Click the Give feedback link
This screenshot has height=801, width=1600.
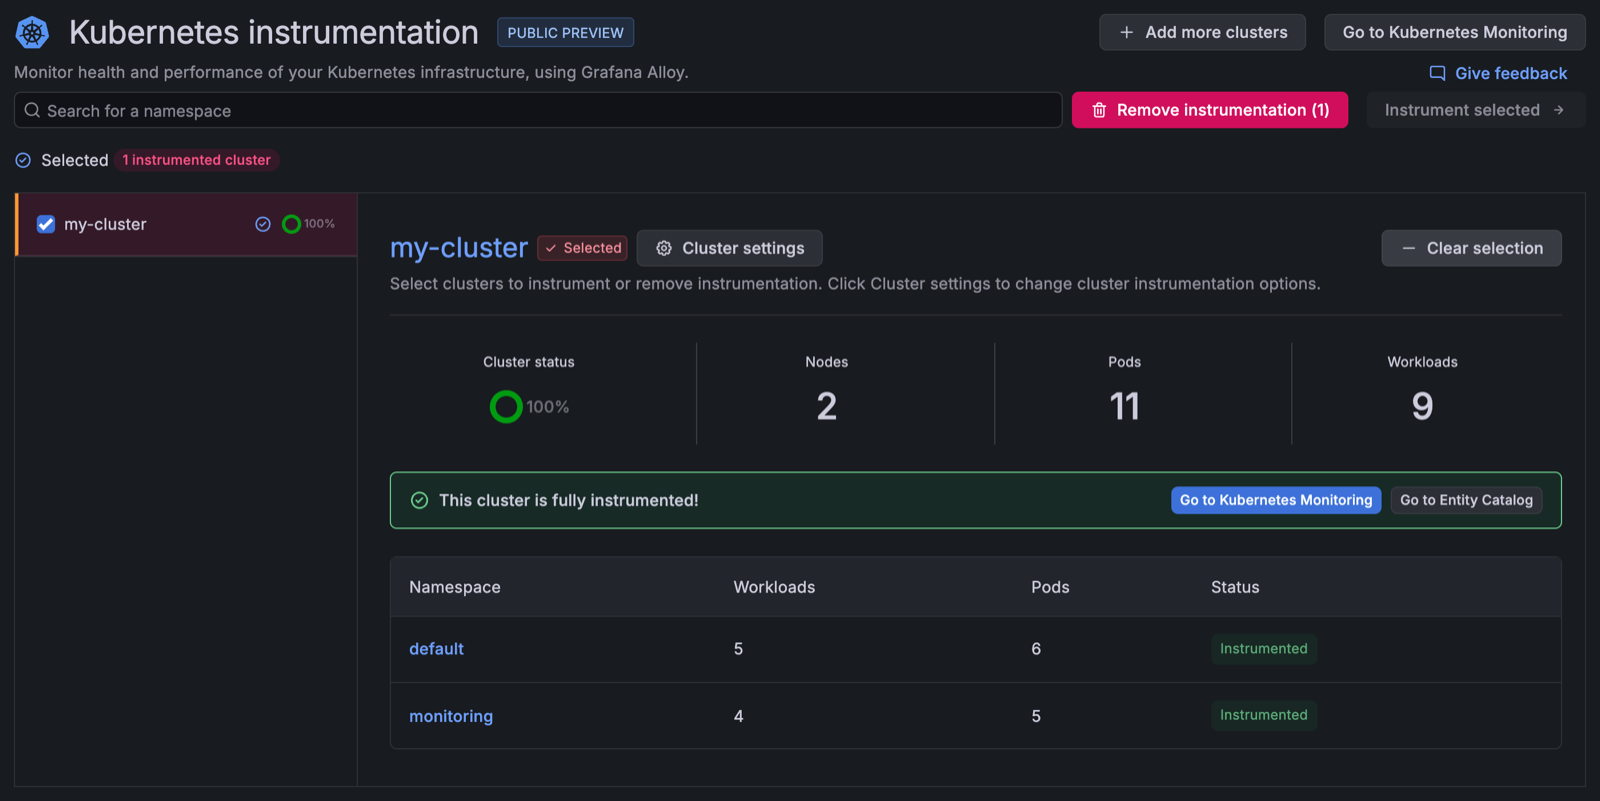point(1498,73)
